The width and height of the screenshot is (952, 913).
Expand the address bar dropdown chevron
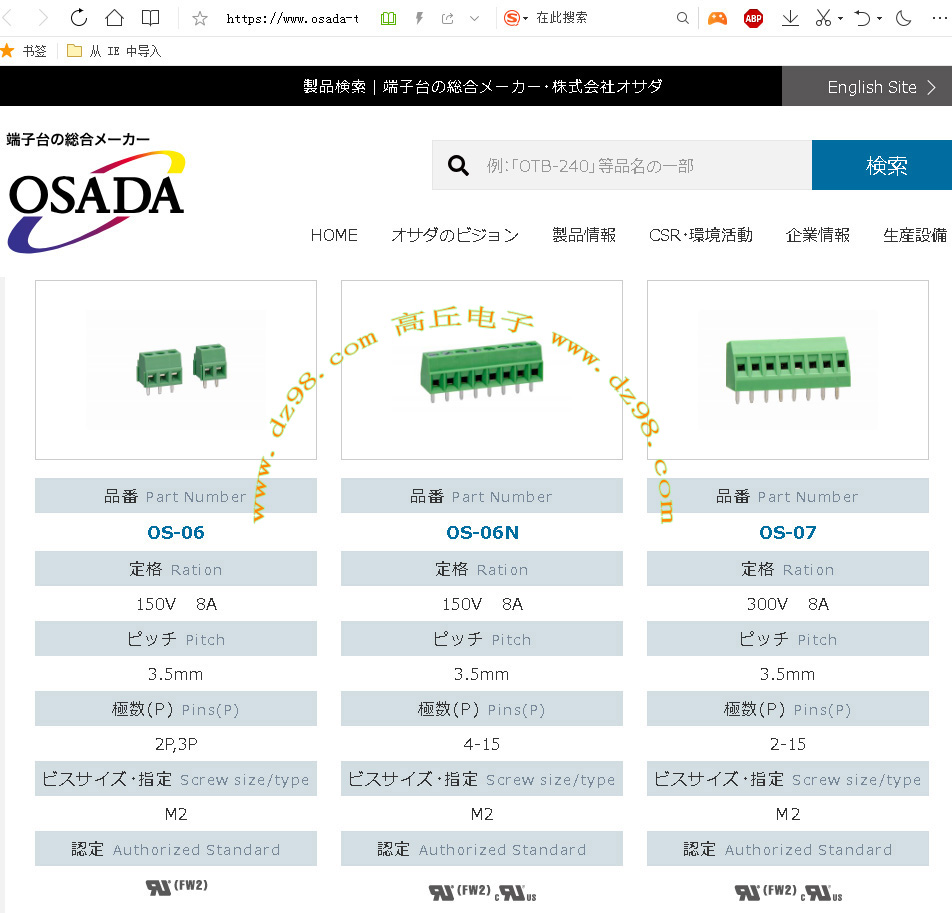pyautogui.click(x=474, y=18)
